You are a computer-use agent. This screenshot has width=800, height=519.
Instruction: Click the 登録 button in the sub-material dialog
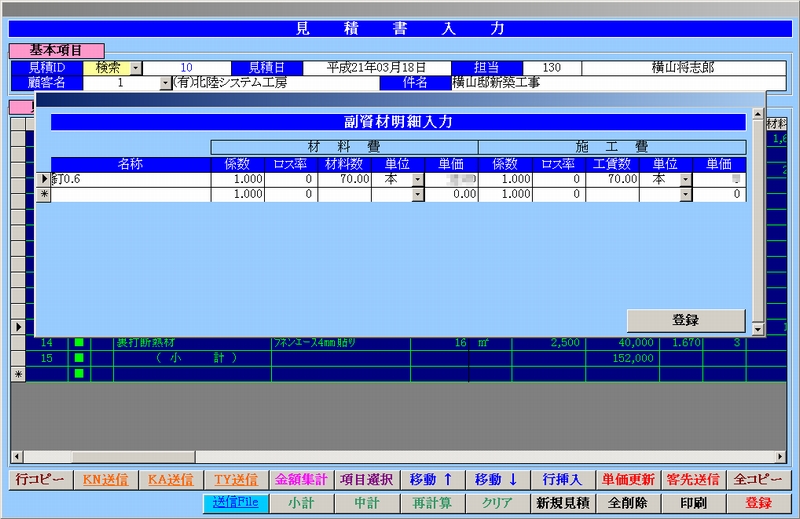pos(685,320)
